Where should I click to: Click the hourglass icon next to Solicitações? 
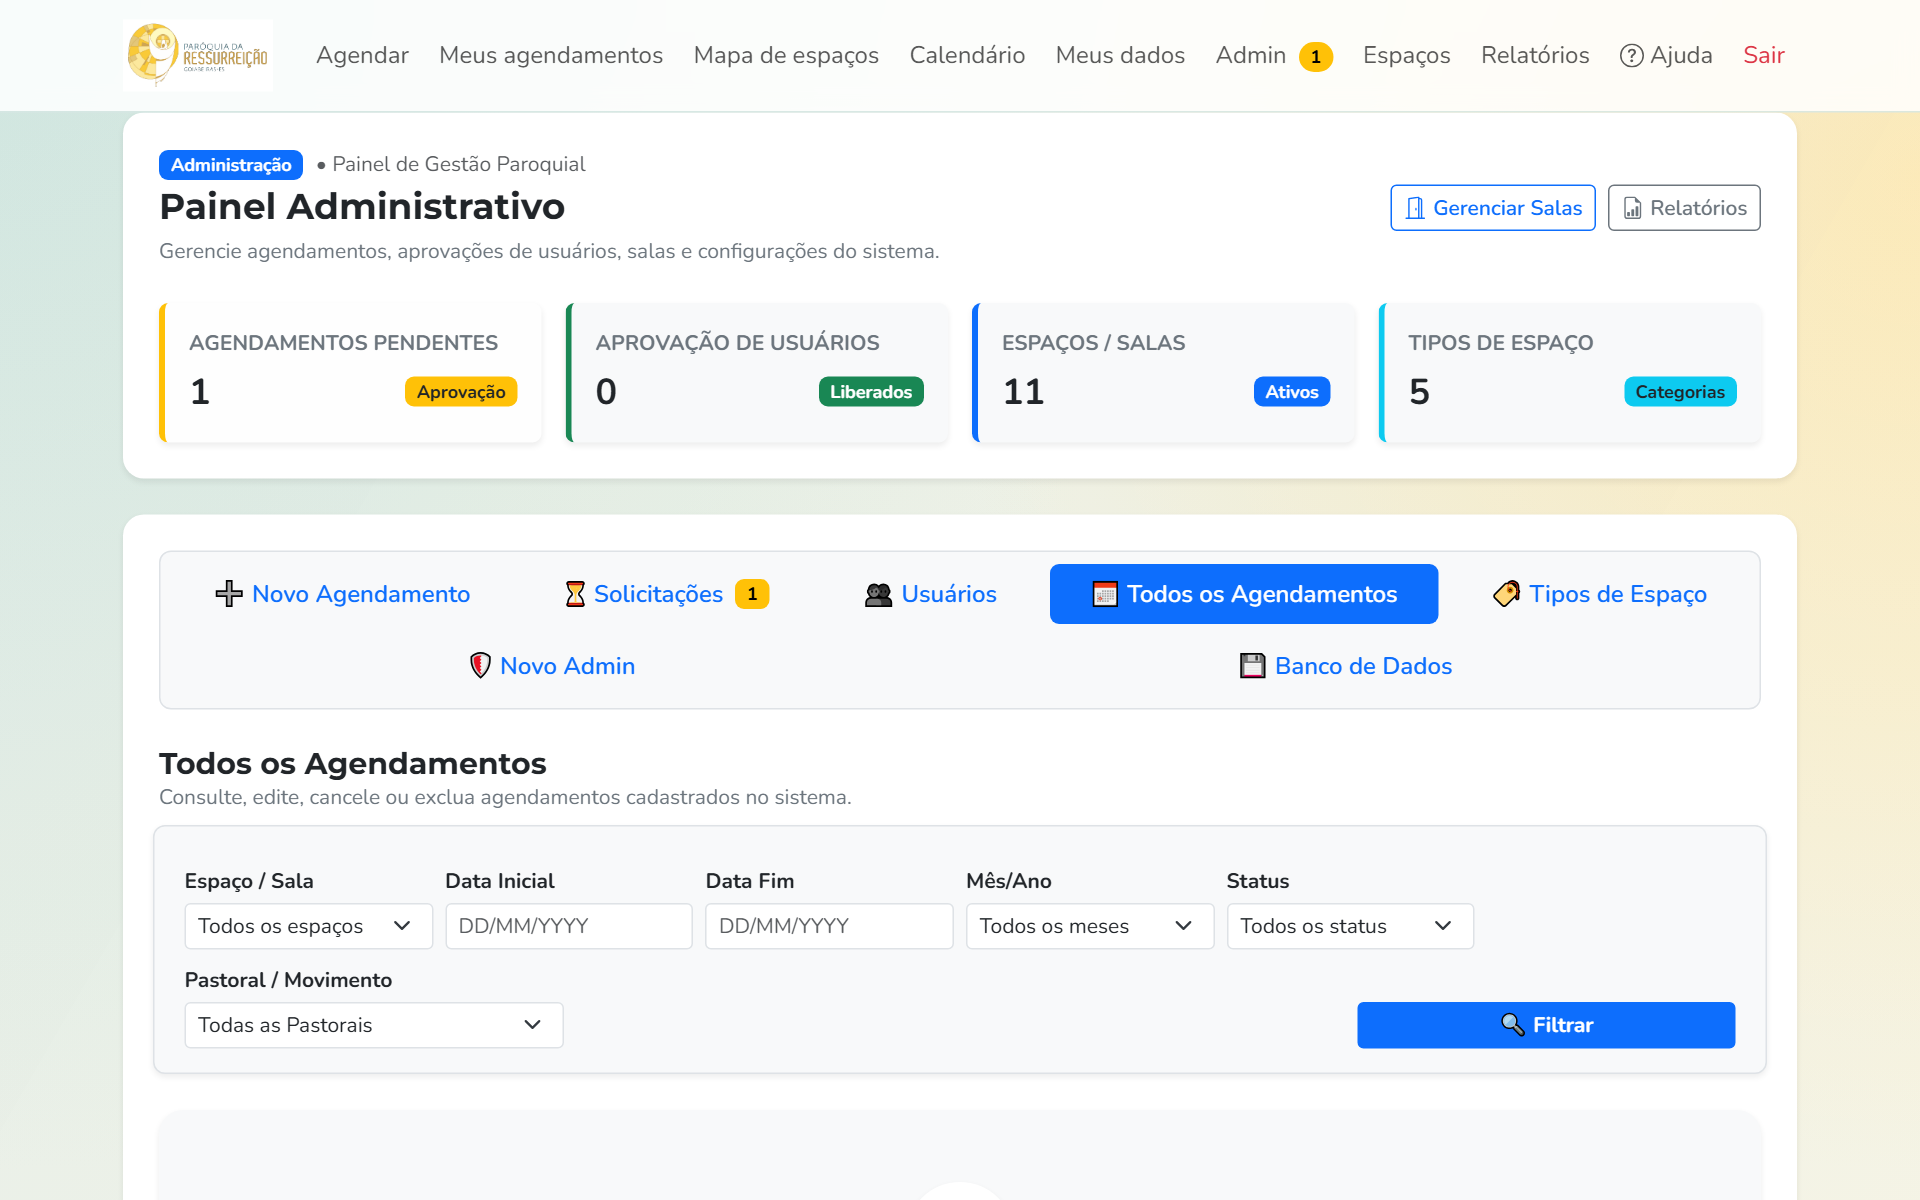point(575,594)
